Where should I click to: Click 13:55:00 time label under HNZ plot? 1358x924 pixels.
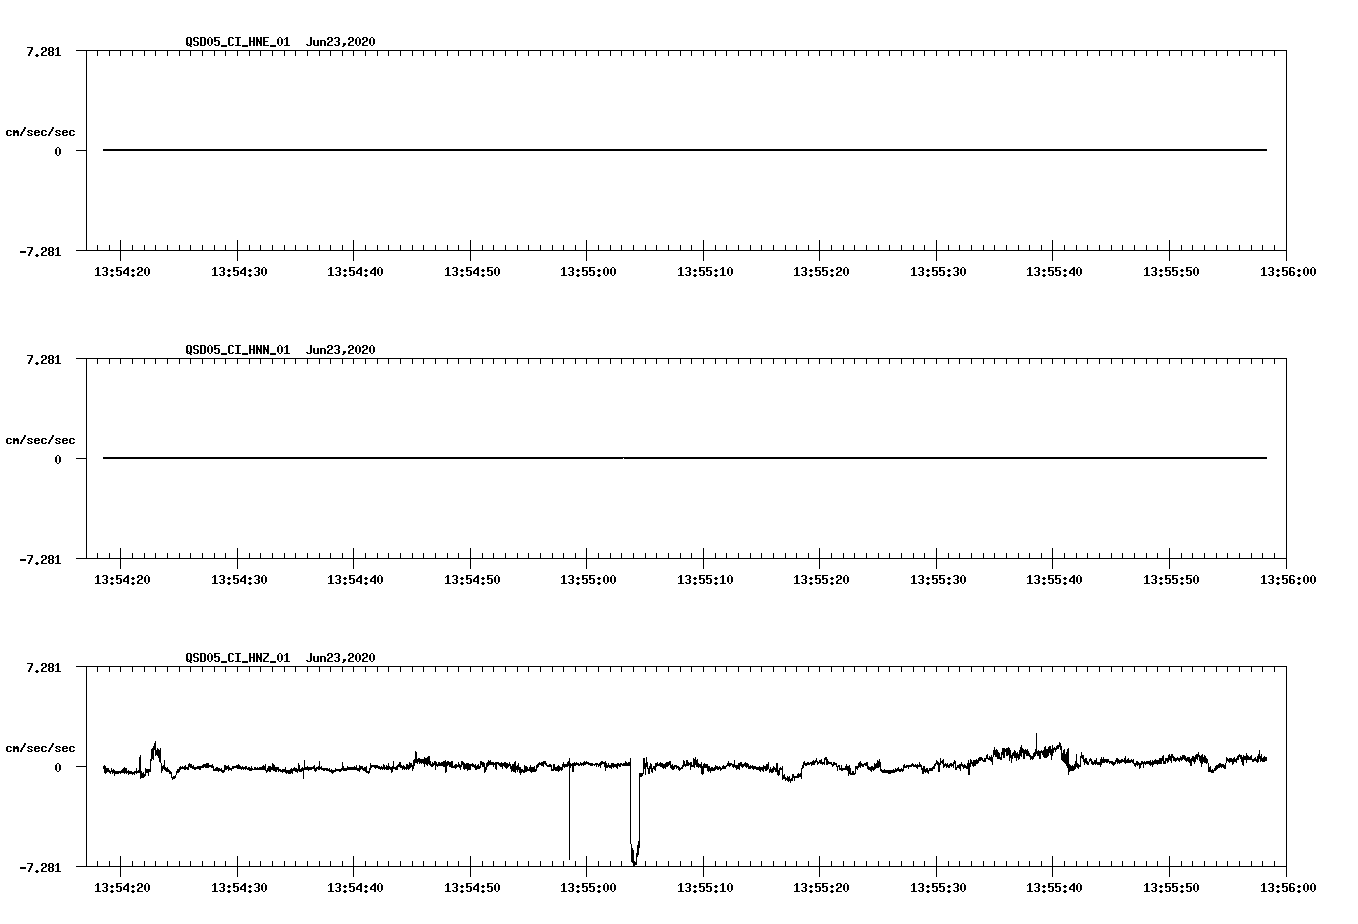pos(587,887)
